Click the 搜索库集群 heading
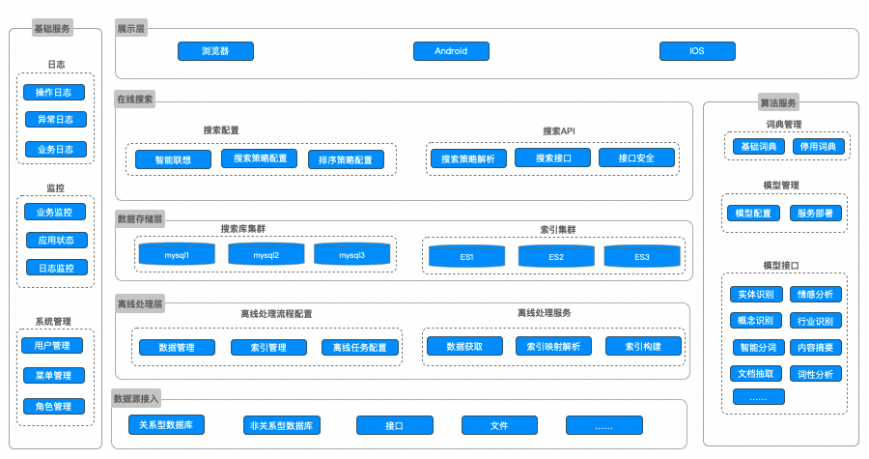Viewport: 869px width, 459px height. 243,228
